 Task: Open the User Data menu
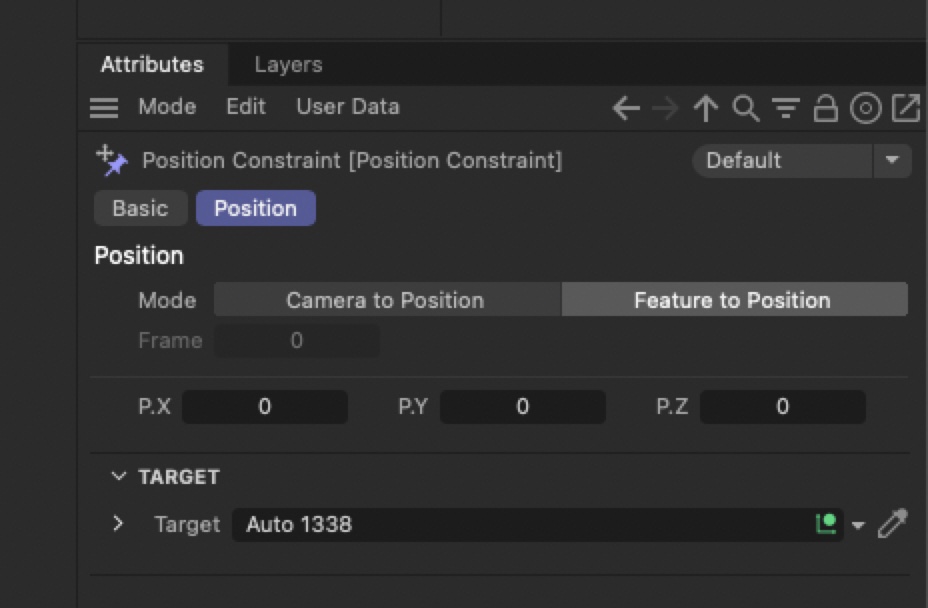[x=347, y=107]
